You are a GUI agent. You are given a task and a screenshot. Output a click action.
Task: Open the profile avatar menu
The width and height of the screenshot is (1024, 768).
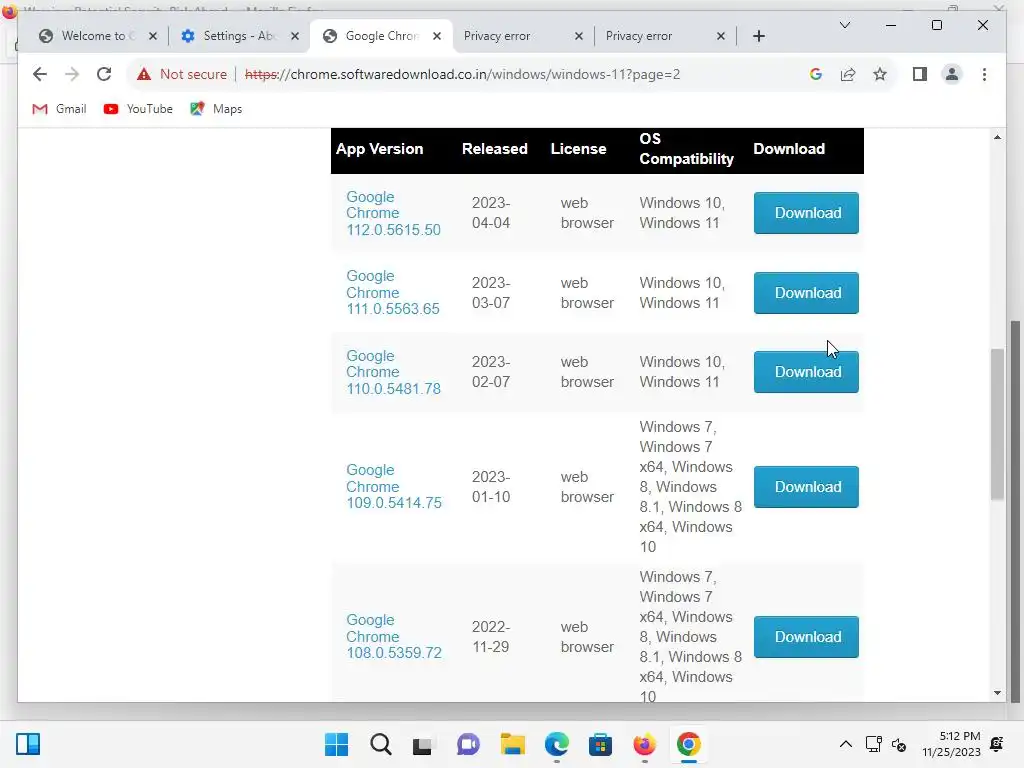(952, 74)
